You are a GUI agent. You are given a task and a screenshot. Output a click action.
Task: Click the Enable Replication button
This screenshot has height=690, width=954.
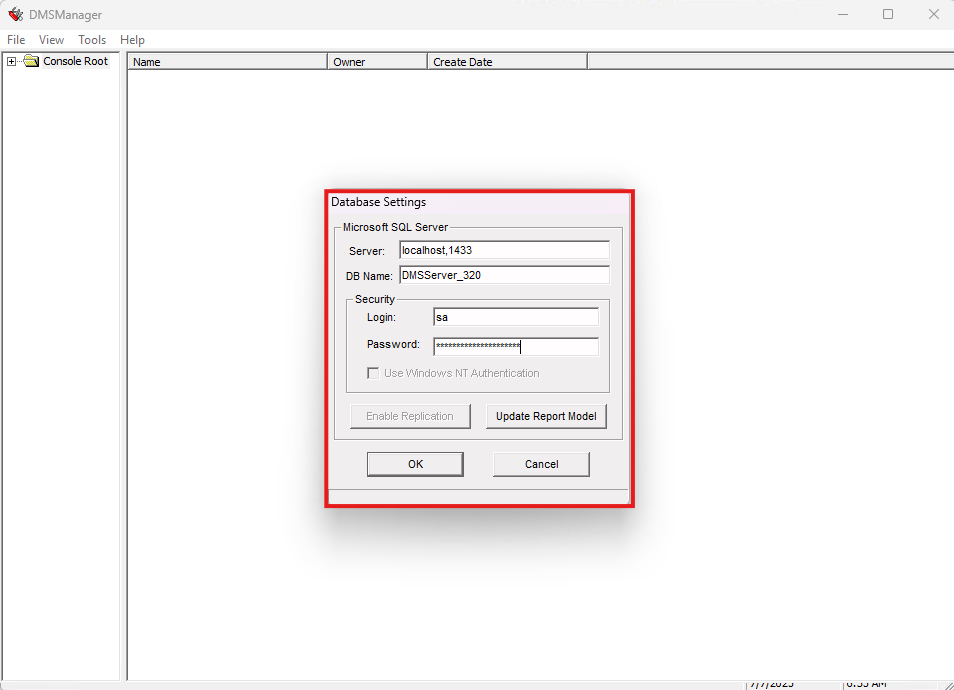pos(410,416)
